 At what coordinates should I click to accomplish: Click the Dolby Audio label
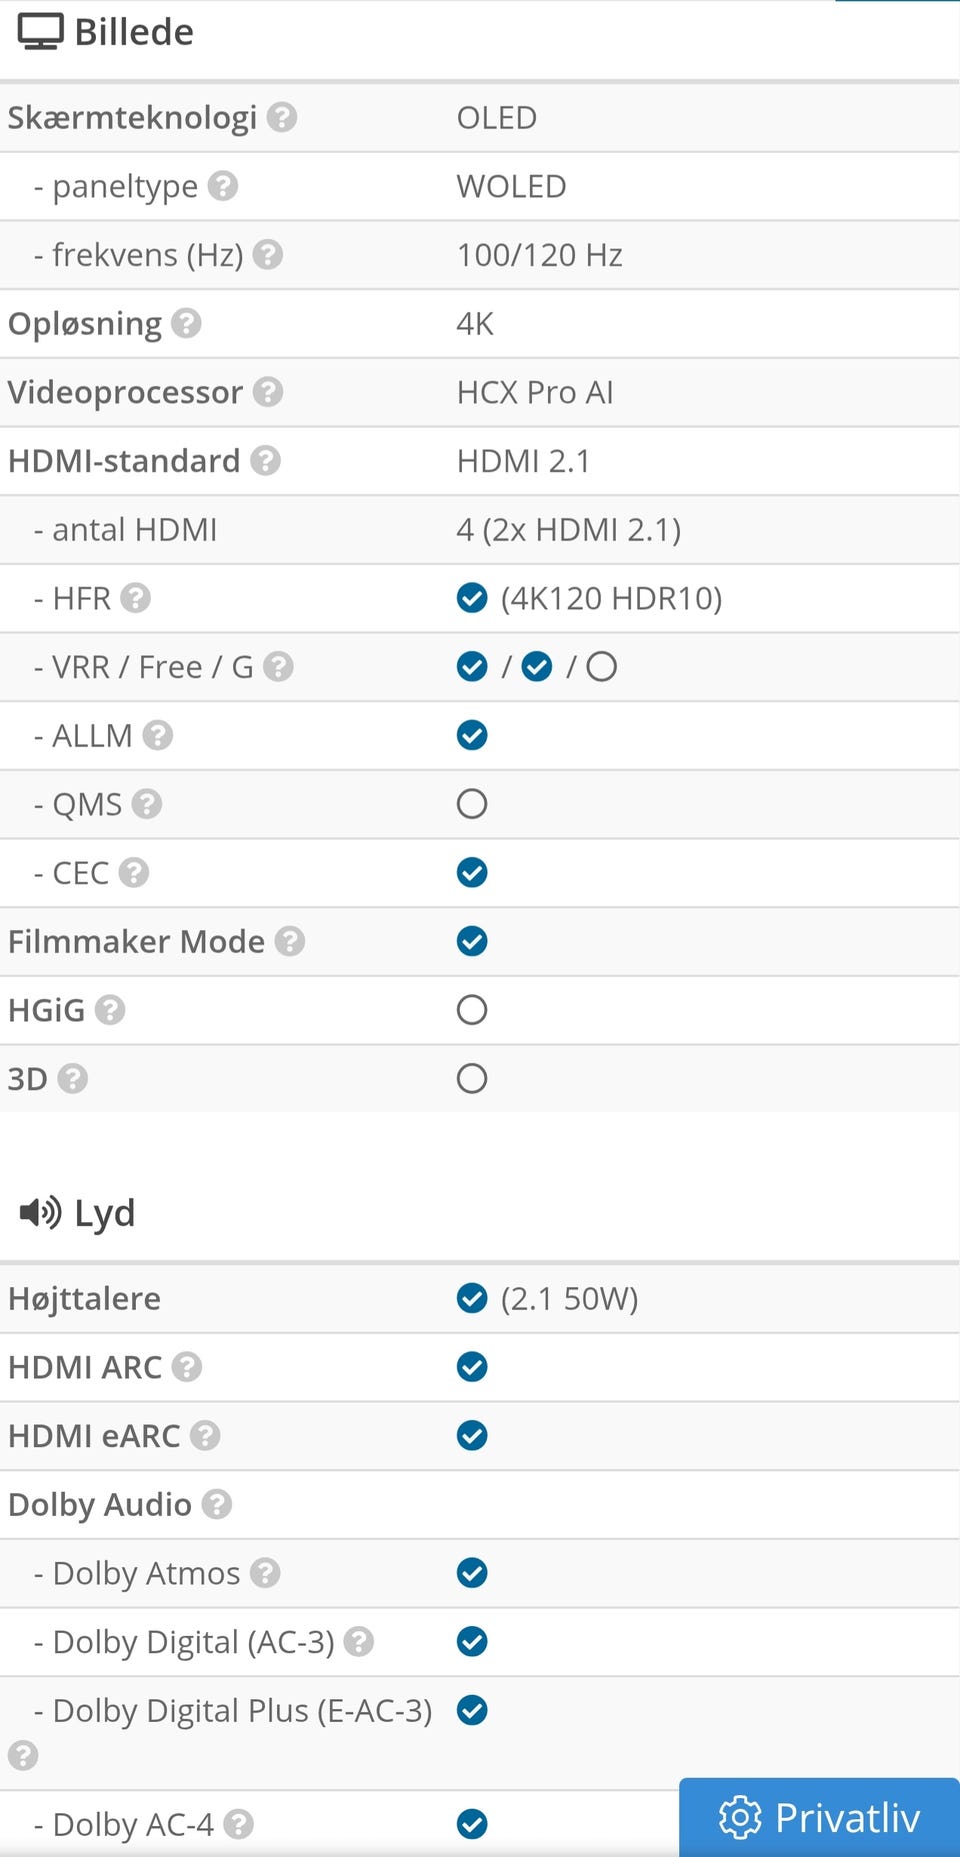pyautogui.click(x=100, y=1505)
